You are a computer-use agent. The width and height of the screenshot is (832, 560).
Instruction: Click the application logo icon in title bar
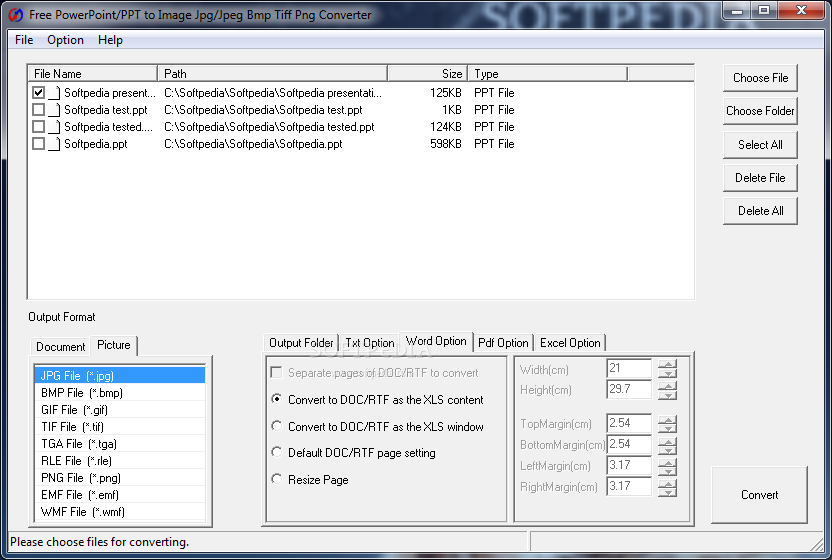click(x=16, y=15)
